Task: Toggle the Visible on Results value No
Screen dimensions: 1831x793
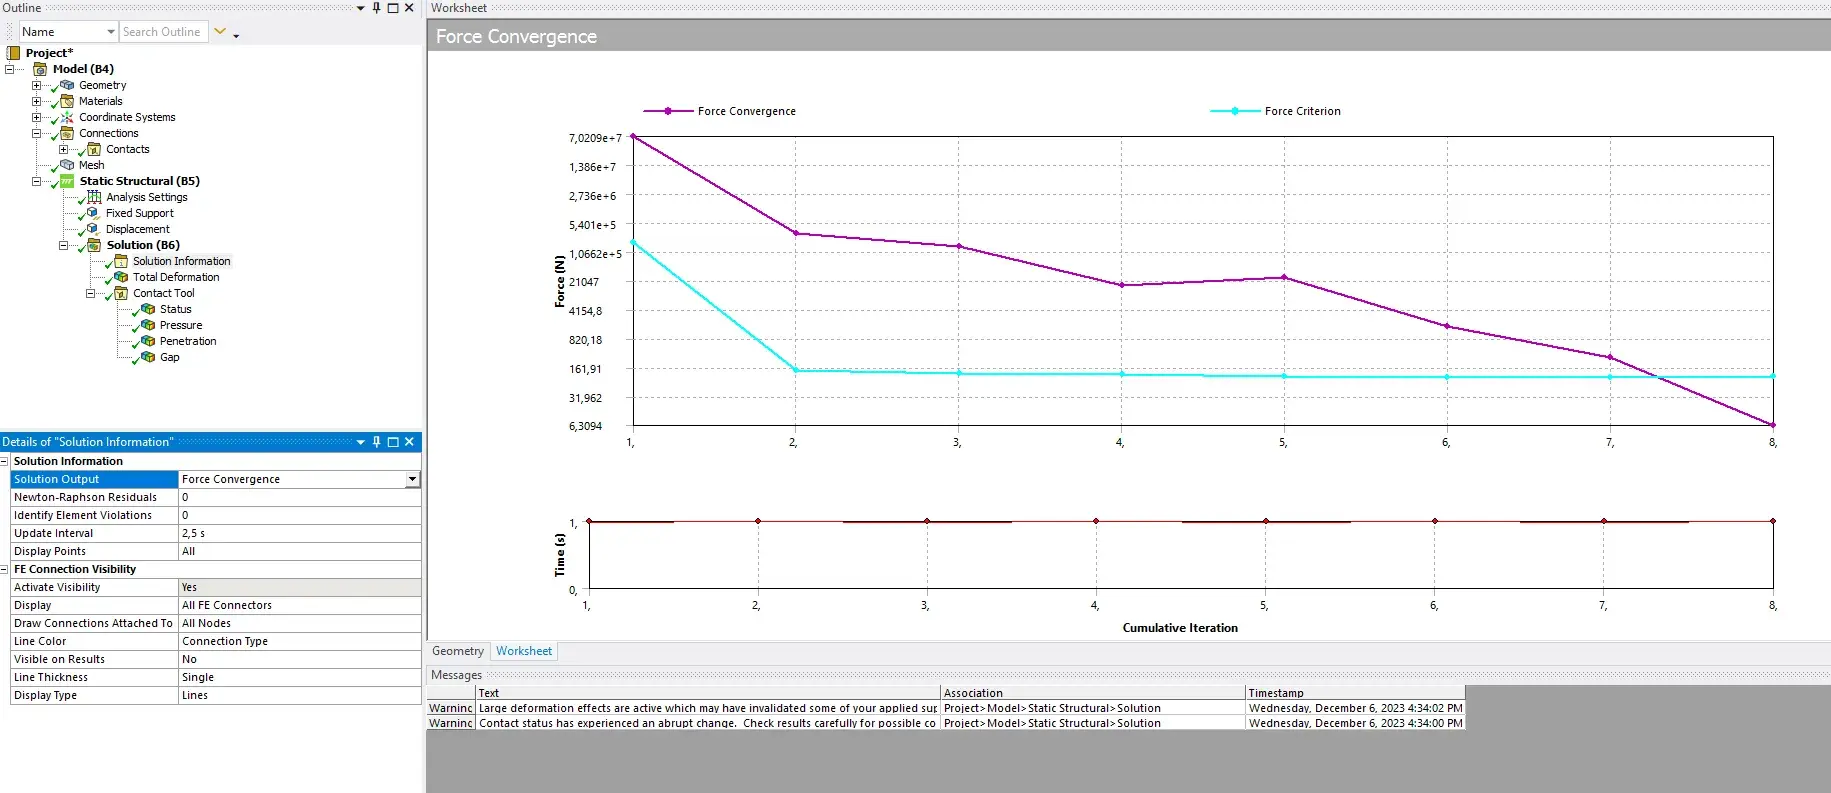Action: pyautogui.click(x=299, y=659)
